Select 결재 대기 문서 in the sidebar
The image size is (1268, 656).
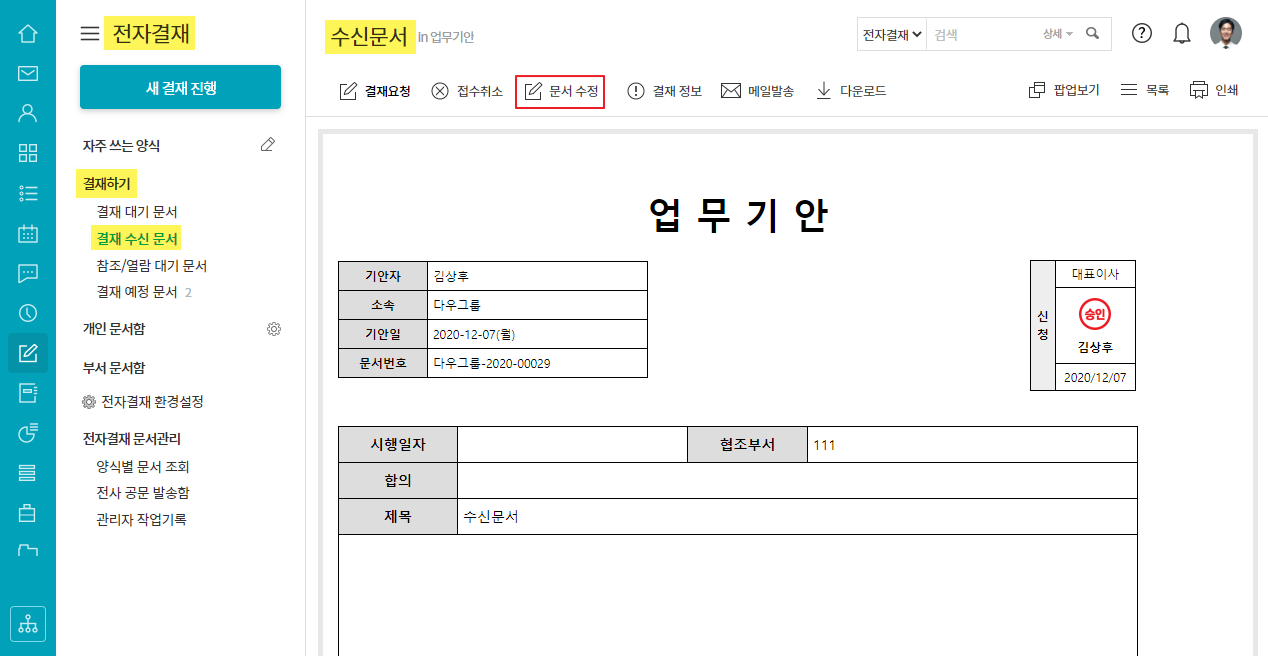pyautogui.click(x=137, y=212)
